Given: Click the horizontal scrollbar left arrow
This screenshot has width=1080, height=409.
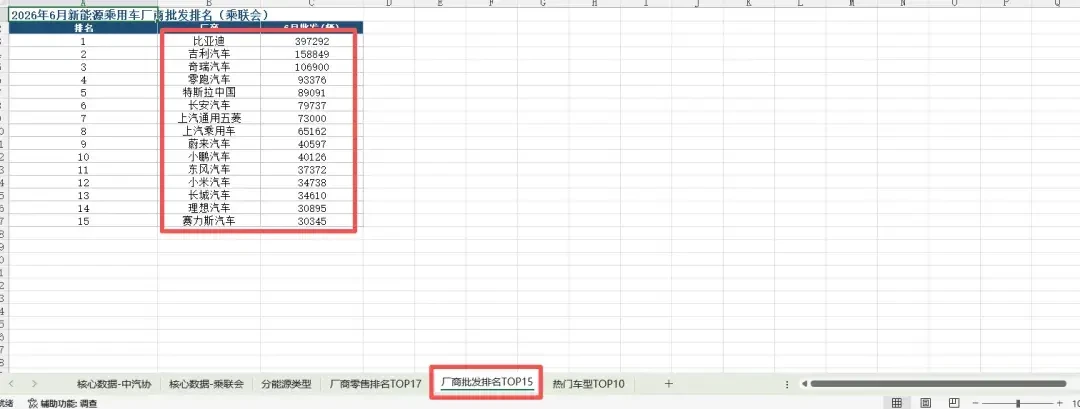Looking at the screenshot, I should pos(804,384).
